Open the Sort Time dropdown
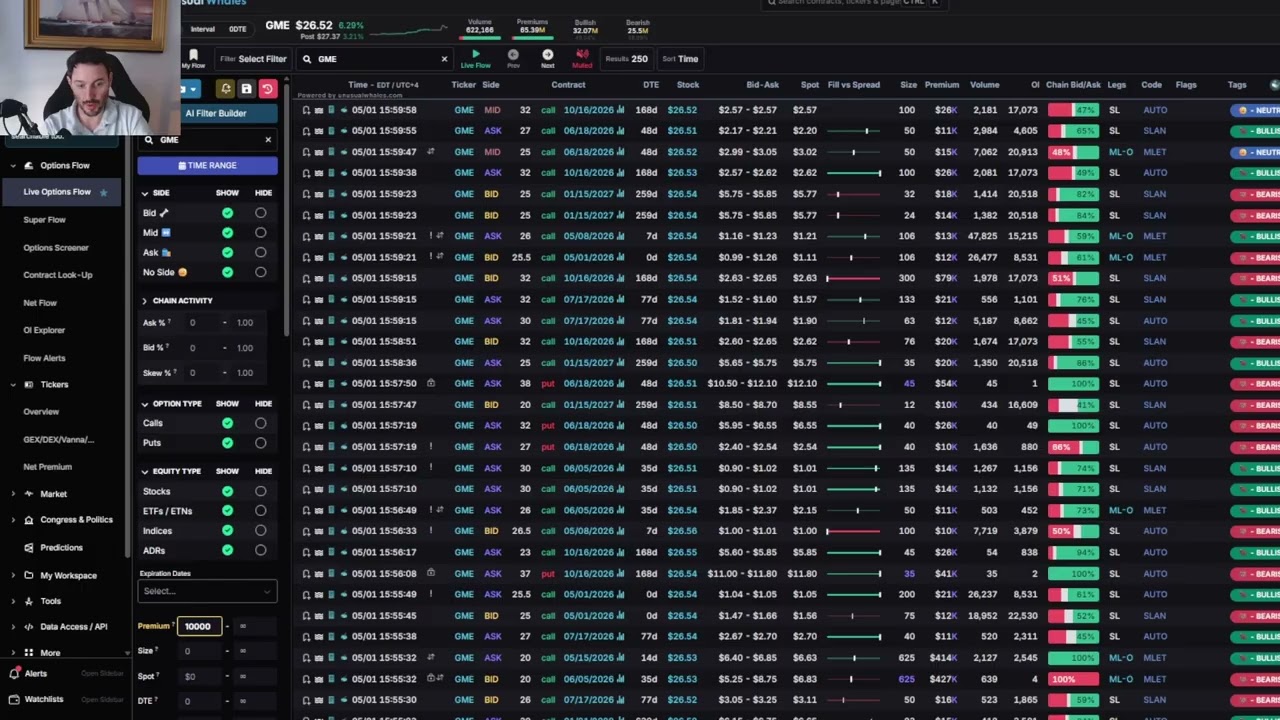The width and height of the screenshot is (1280, 720). coord(680,59)
